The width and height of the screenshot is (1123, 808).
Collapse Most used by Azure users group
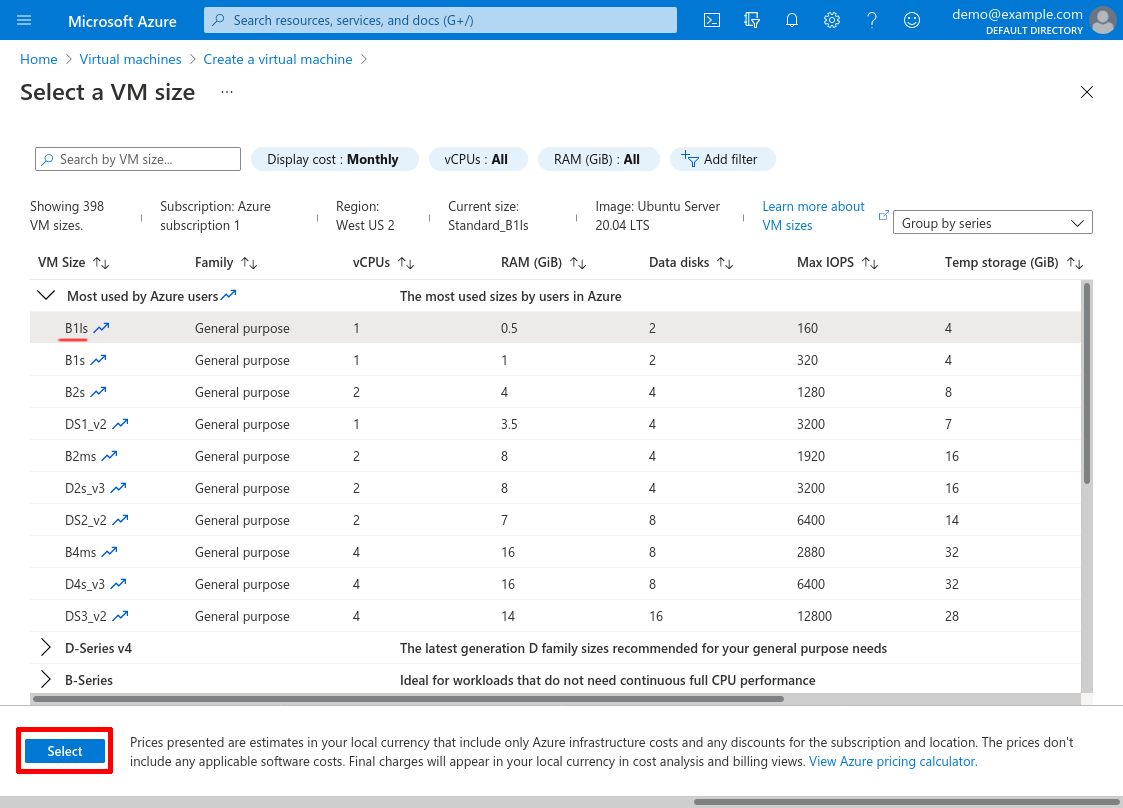point(46,295)
